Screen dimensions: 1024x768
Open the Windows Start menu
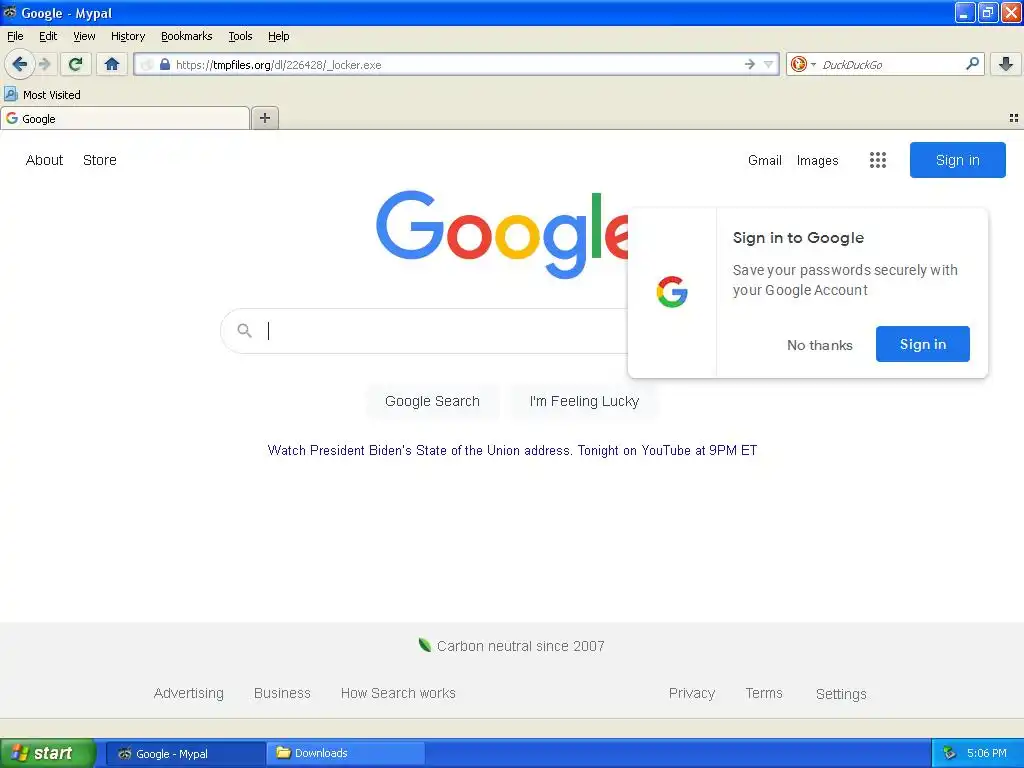[48, 753]
